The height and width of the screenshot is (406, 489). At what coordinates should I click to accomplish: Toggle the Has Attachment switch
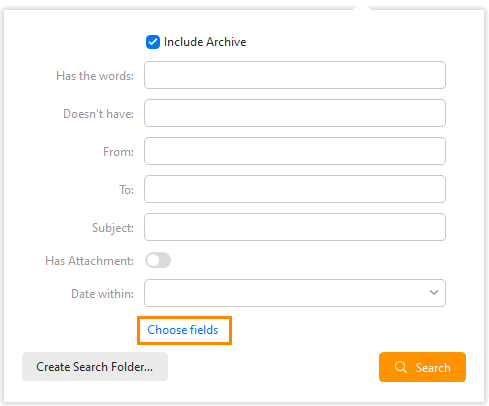click(158, 260)
